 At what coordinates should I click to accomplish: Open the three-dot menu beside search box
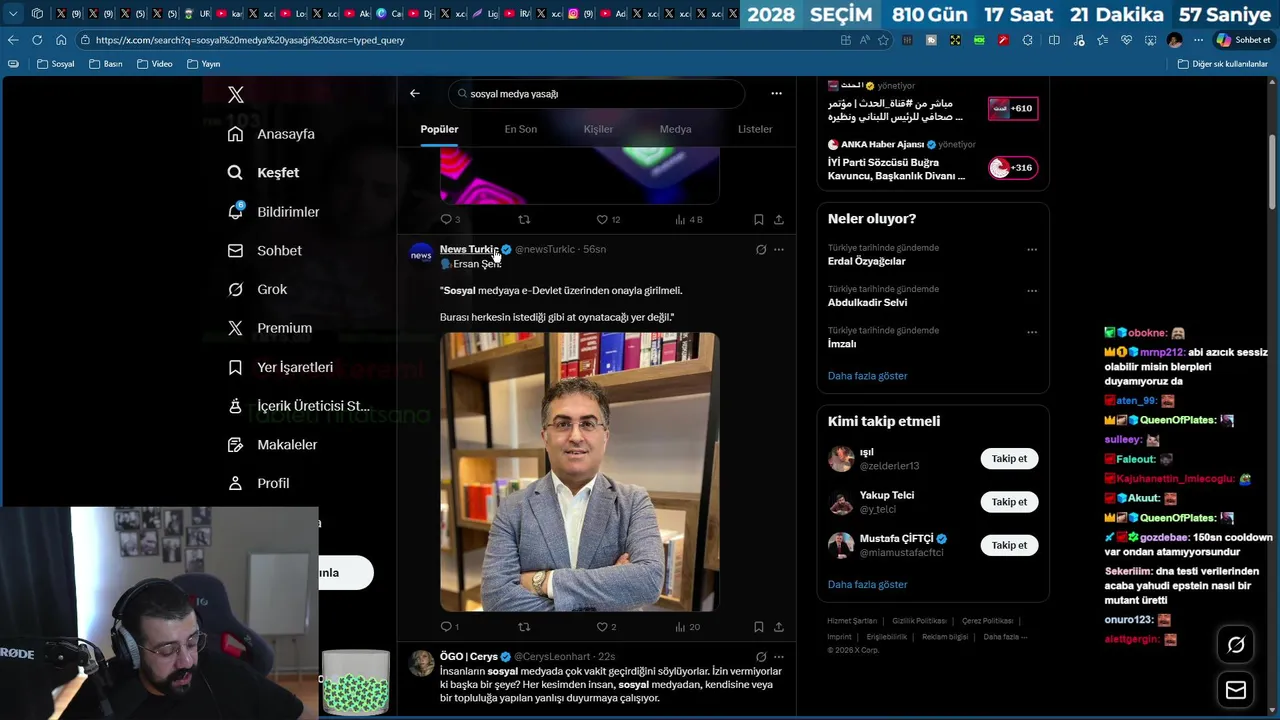click(776, 93)
